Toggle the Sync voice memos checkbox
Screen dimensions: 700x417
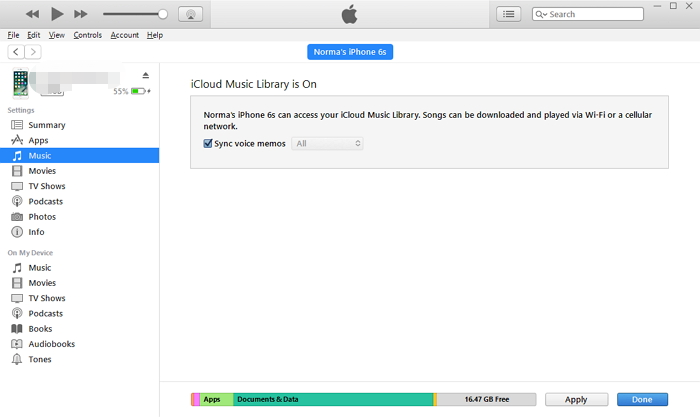point(208,143)
